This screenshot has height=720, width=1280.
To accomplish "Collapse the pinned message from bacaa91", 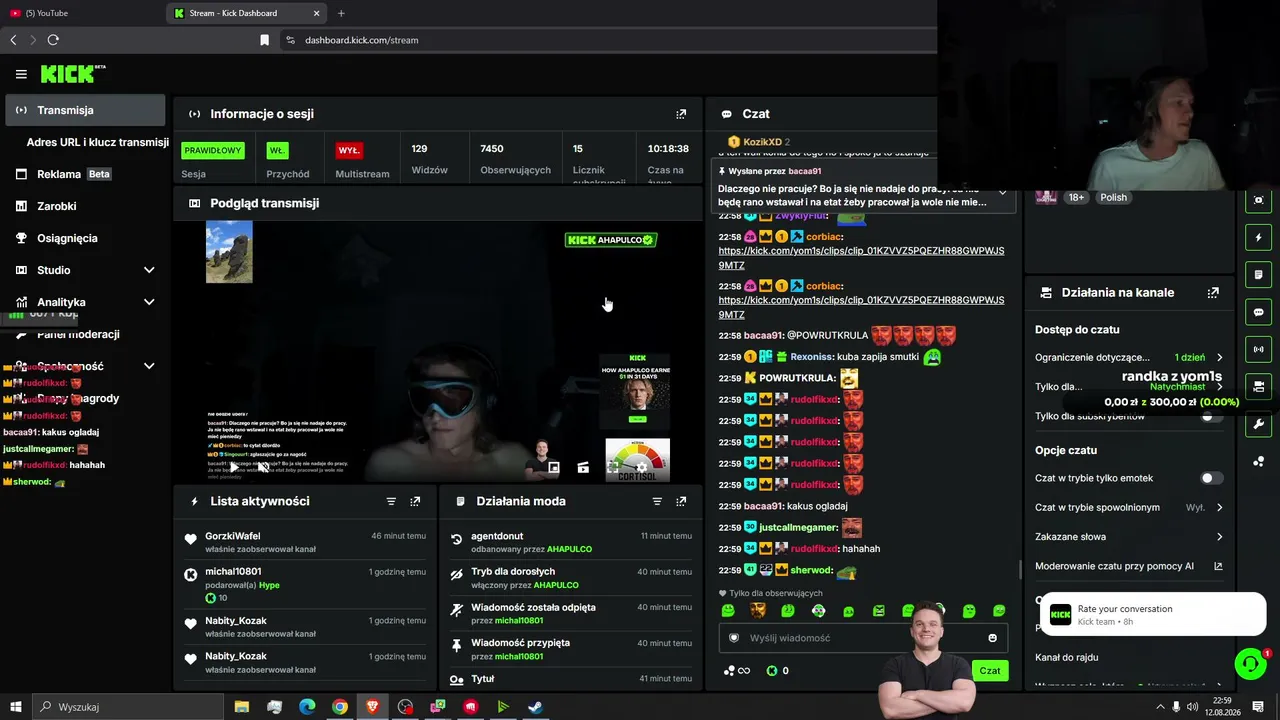I will click(x=1002, y=191).
